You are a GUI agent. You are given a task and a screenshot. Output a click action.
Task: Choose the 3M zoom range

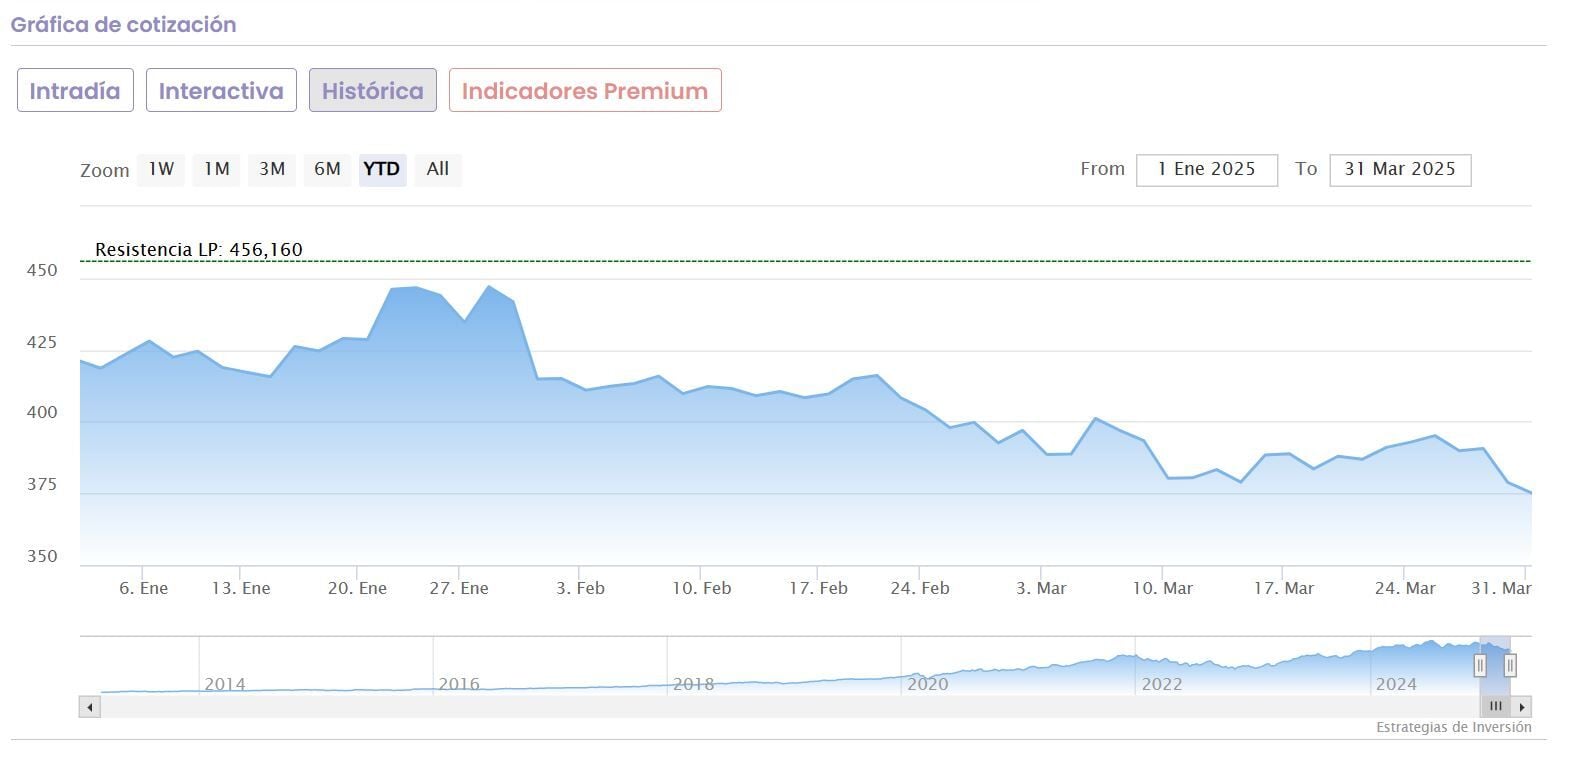coord(272,169)
